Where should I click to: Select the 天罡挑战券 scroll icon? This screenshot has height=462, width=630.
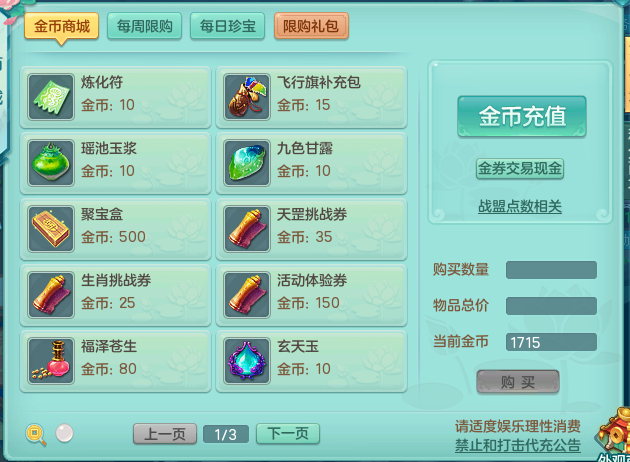[247, 229]
